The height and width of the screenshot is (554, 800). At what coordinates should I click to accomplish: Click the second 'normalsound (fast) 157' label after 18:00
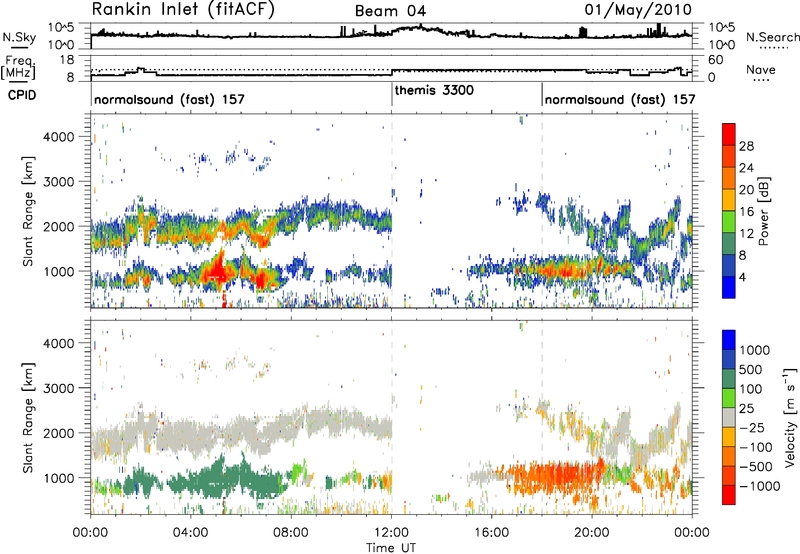(620, 99)
